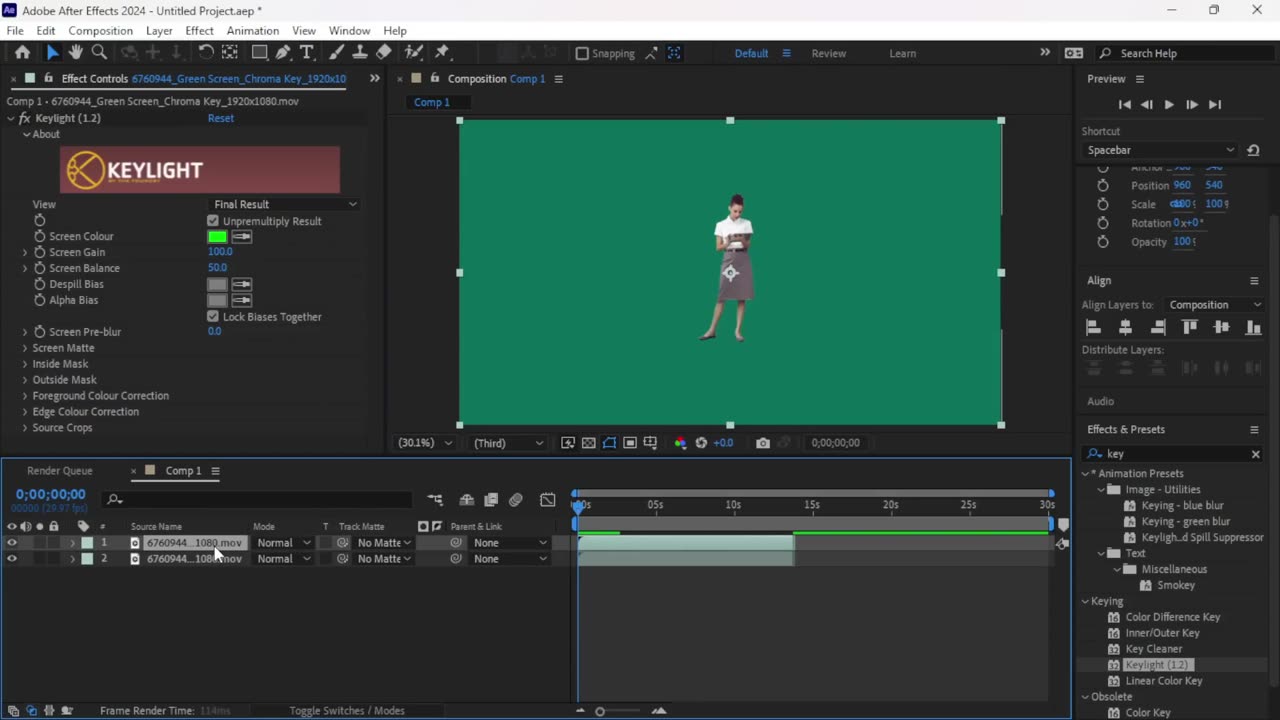Open the Effect menu
The width and height of the screenshot is (1280, 720).
click(199, 31)
